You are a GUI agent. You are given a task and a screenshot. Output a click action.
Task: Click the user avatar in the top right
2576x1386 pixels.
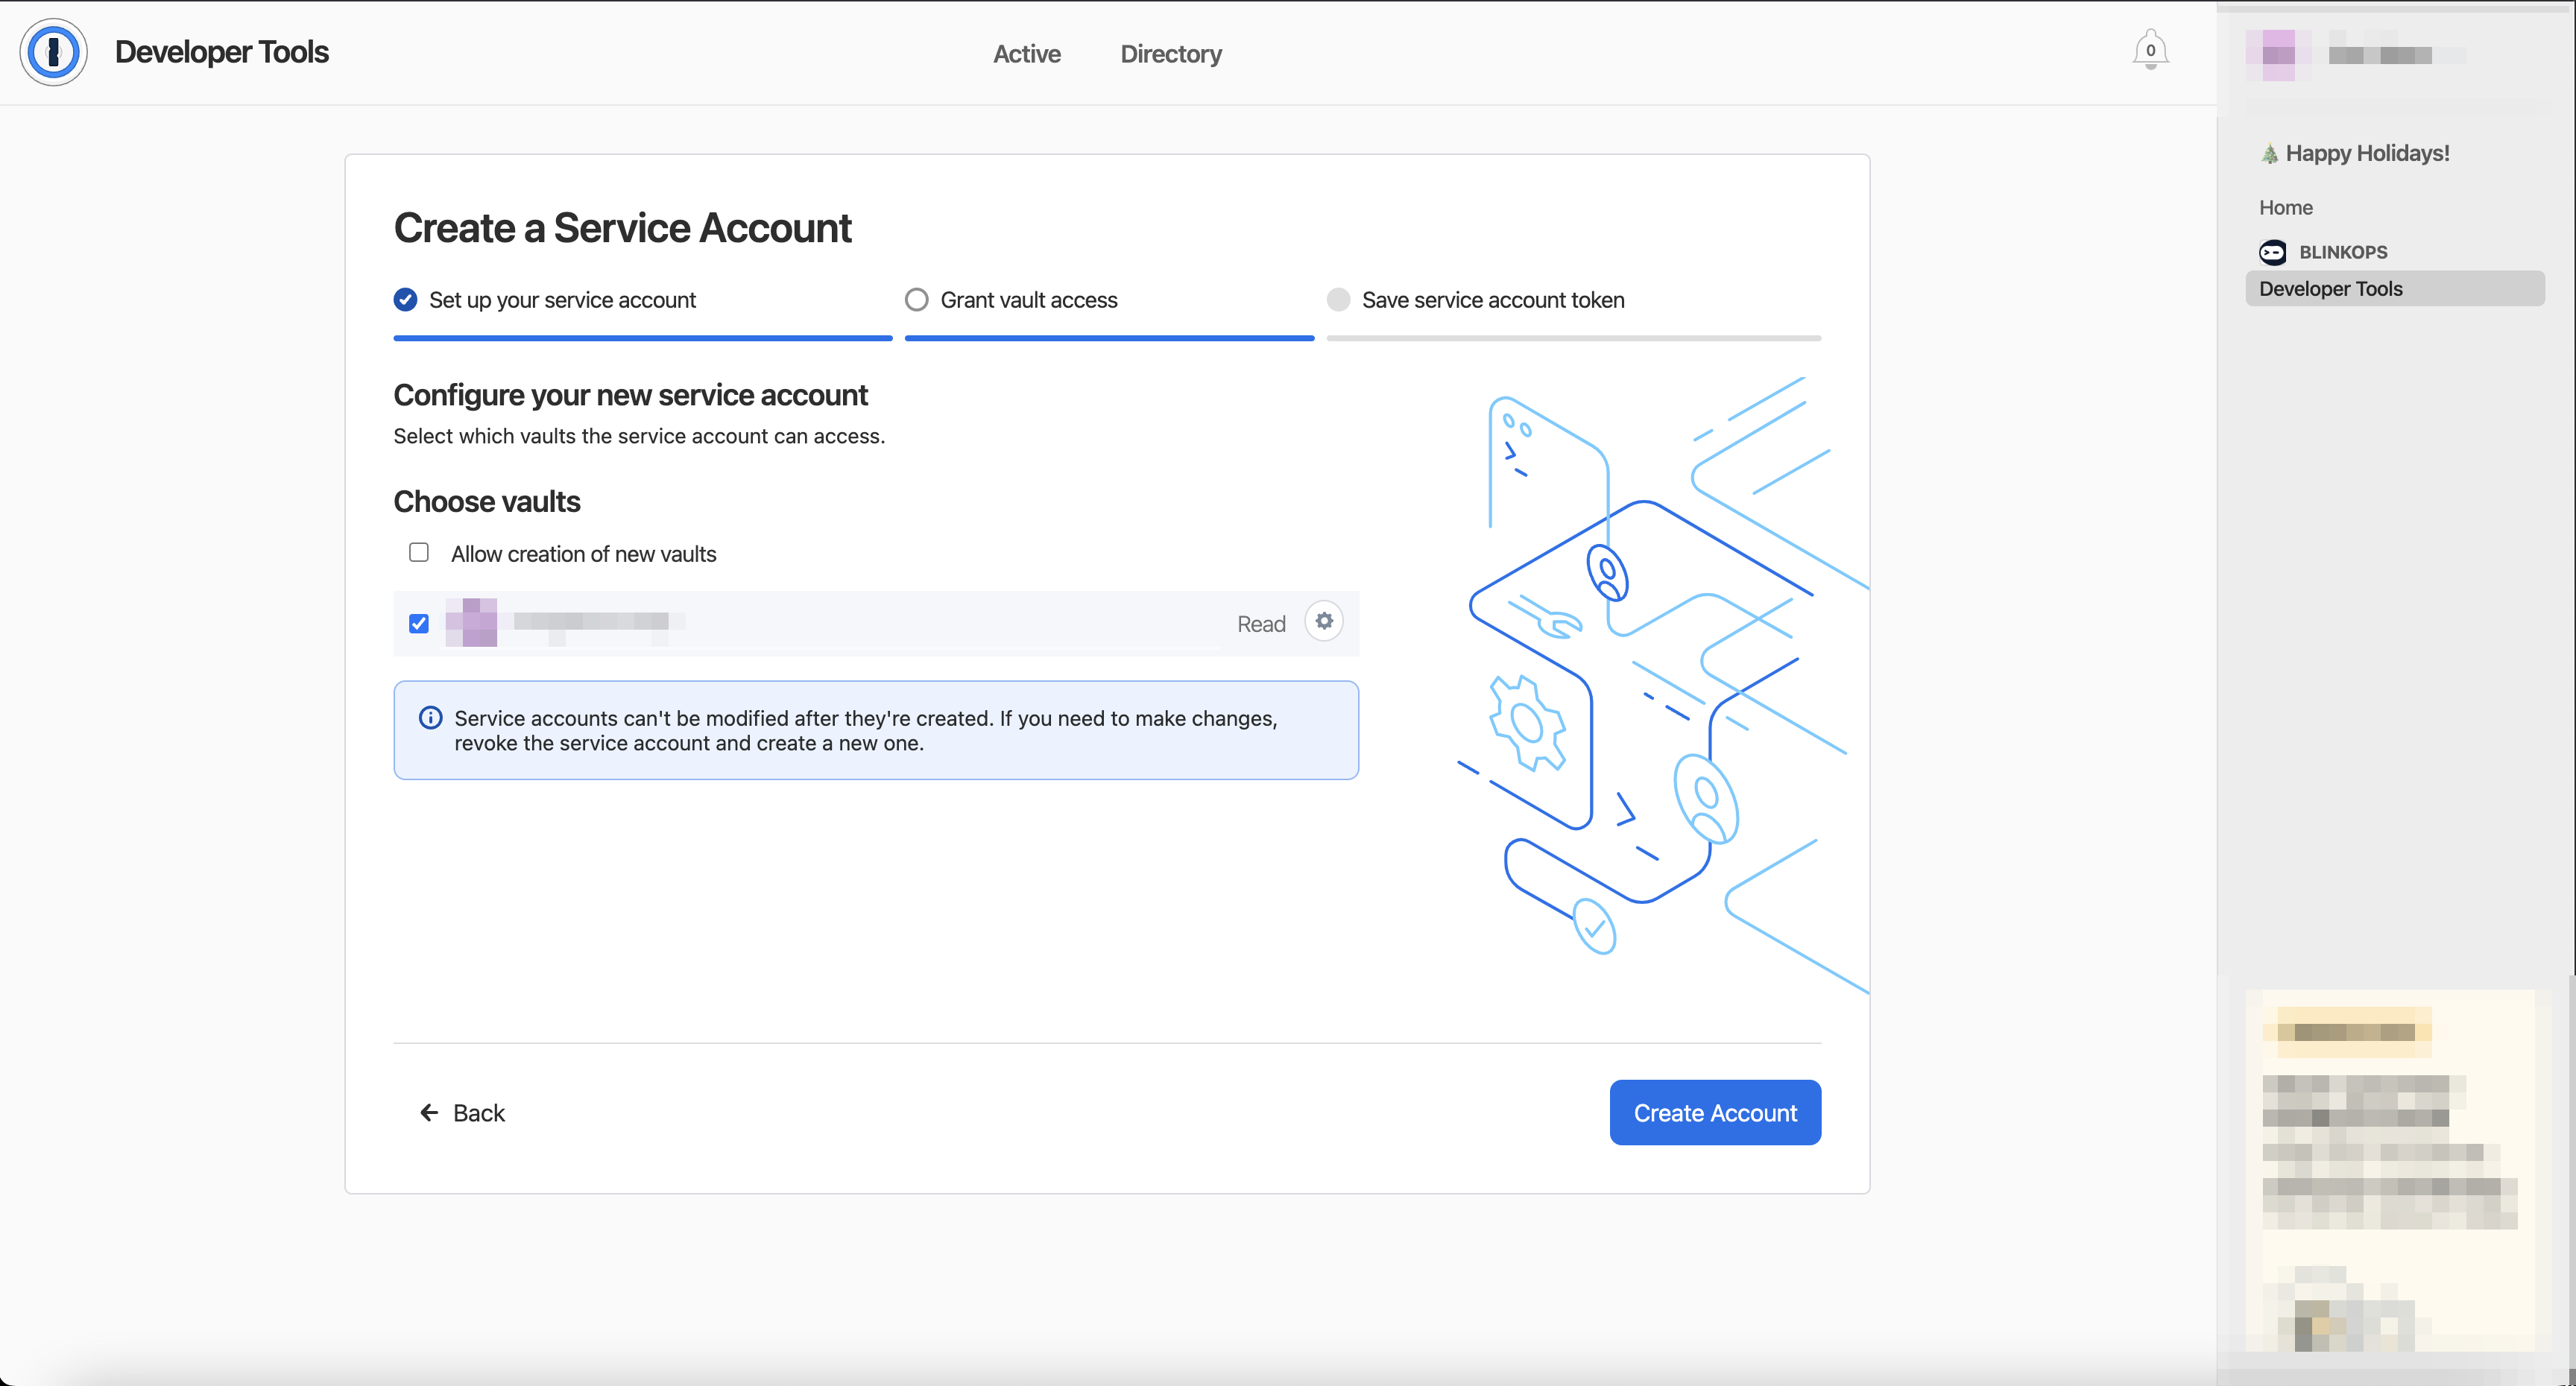pos(2277,55)
